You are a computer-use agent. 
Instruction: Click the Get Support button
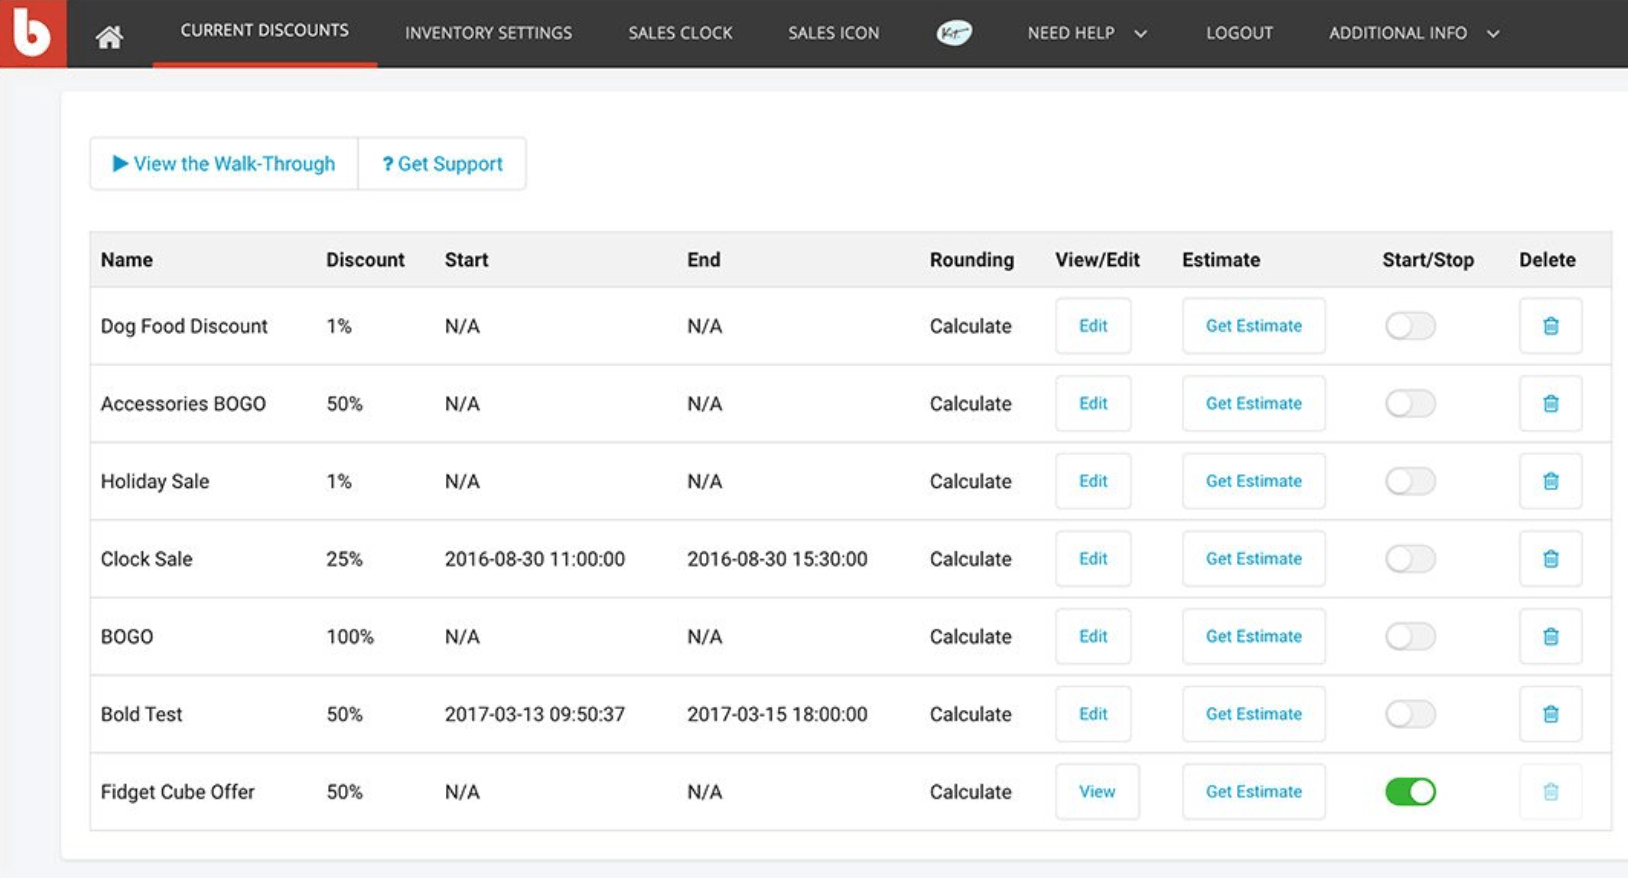(442, 164)
